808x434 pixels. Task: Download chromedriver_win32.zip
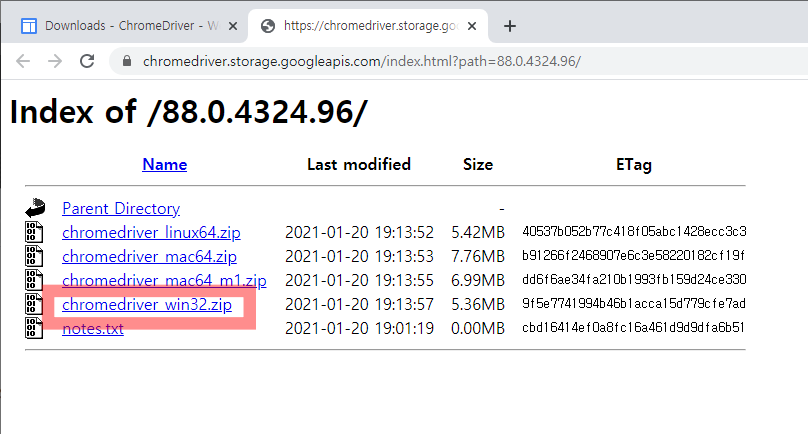point(147,305)
